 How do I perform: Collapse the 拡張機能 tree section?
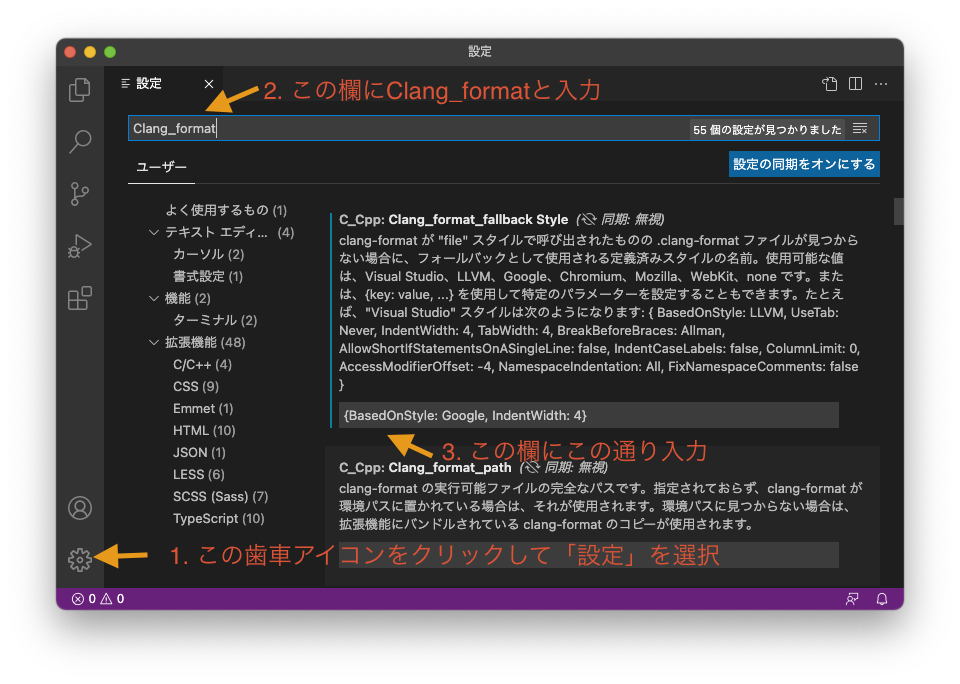[x=154, y=342]
